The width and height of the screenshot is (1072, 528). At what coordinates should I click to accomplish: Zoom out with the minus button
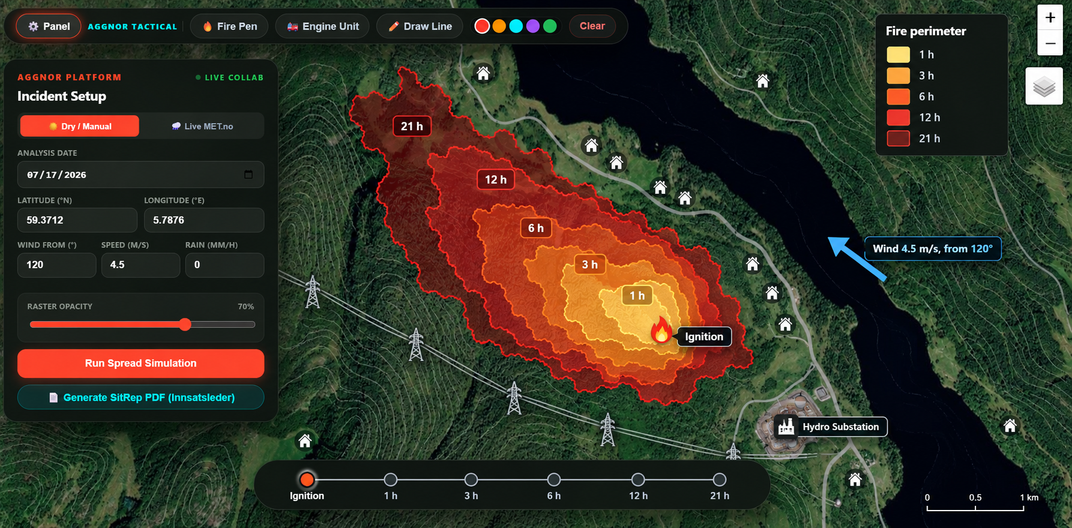1051,43
